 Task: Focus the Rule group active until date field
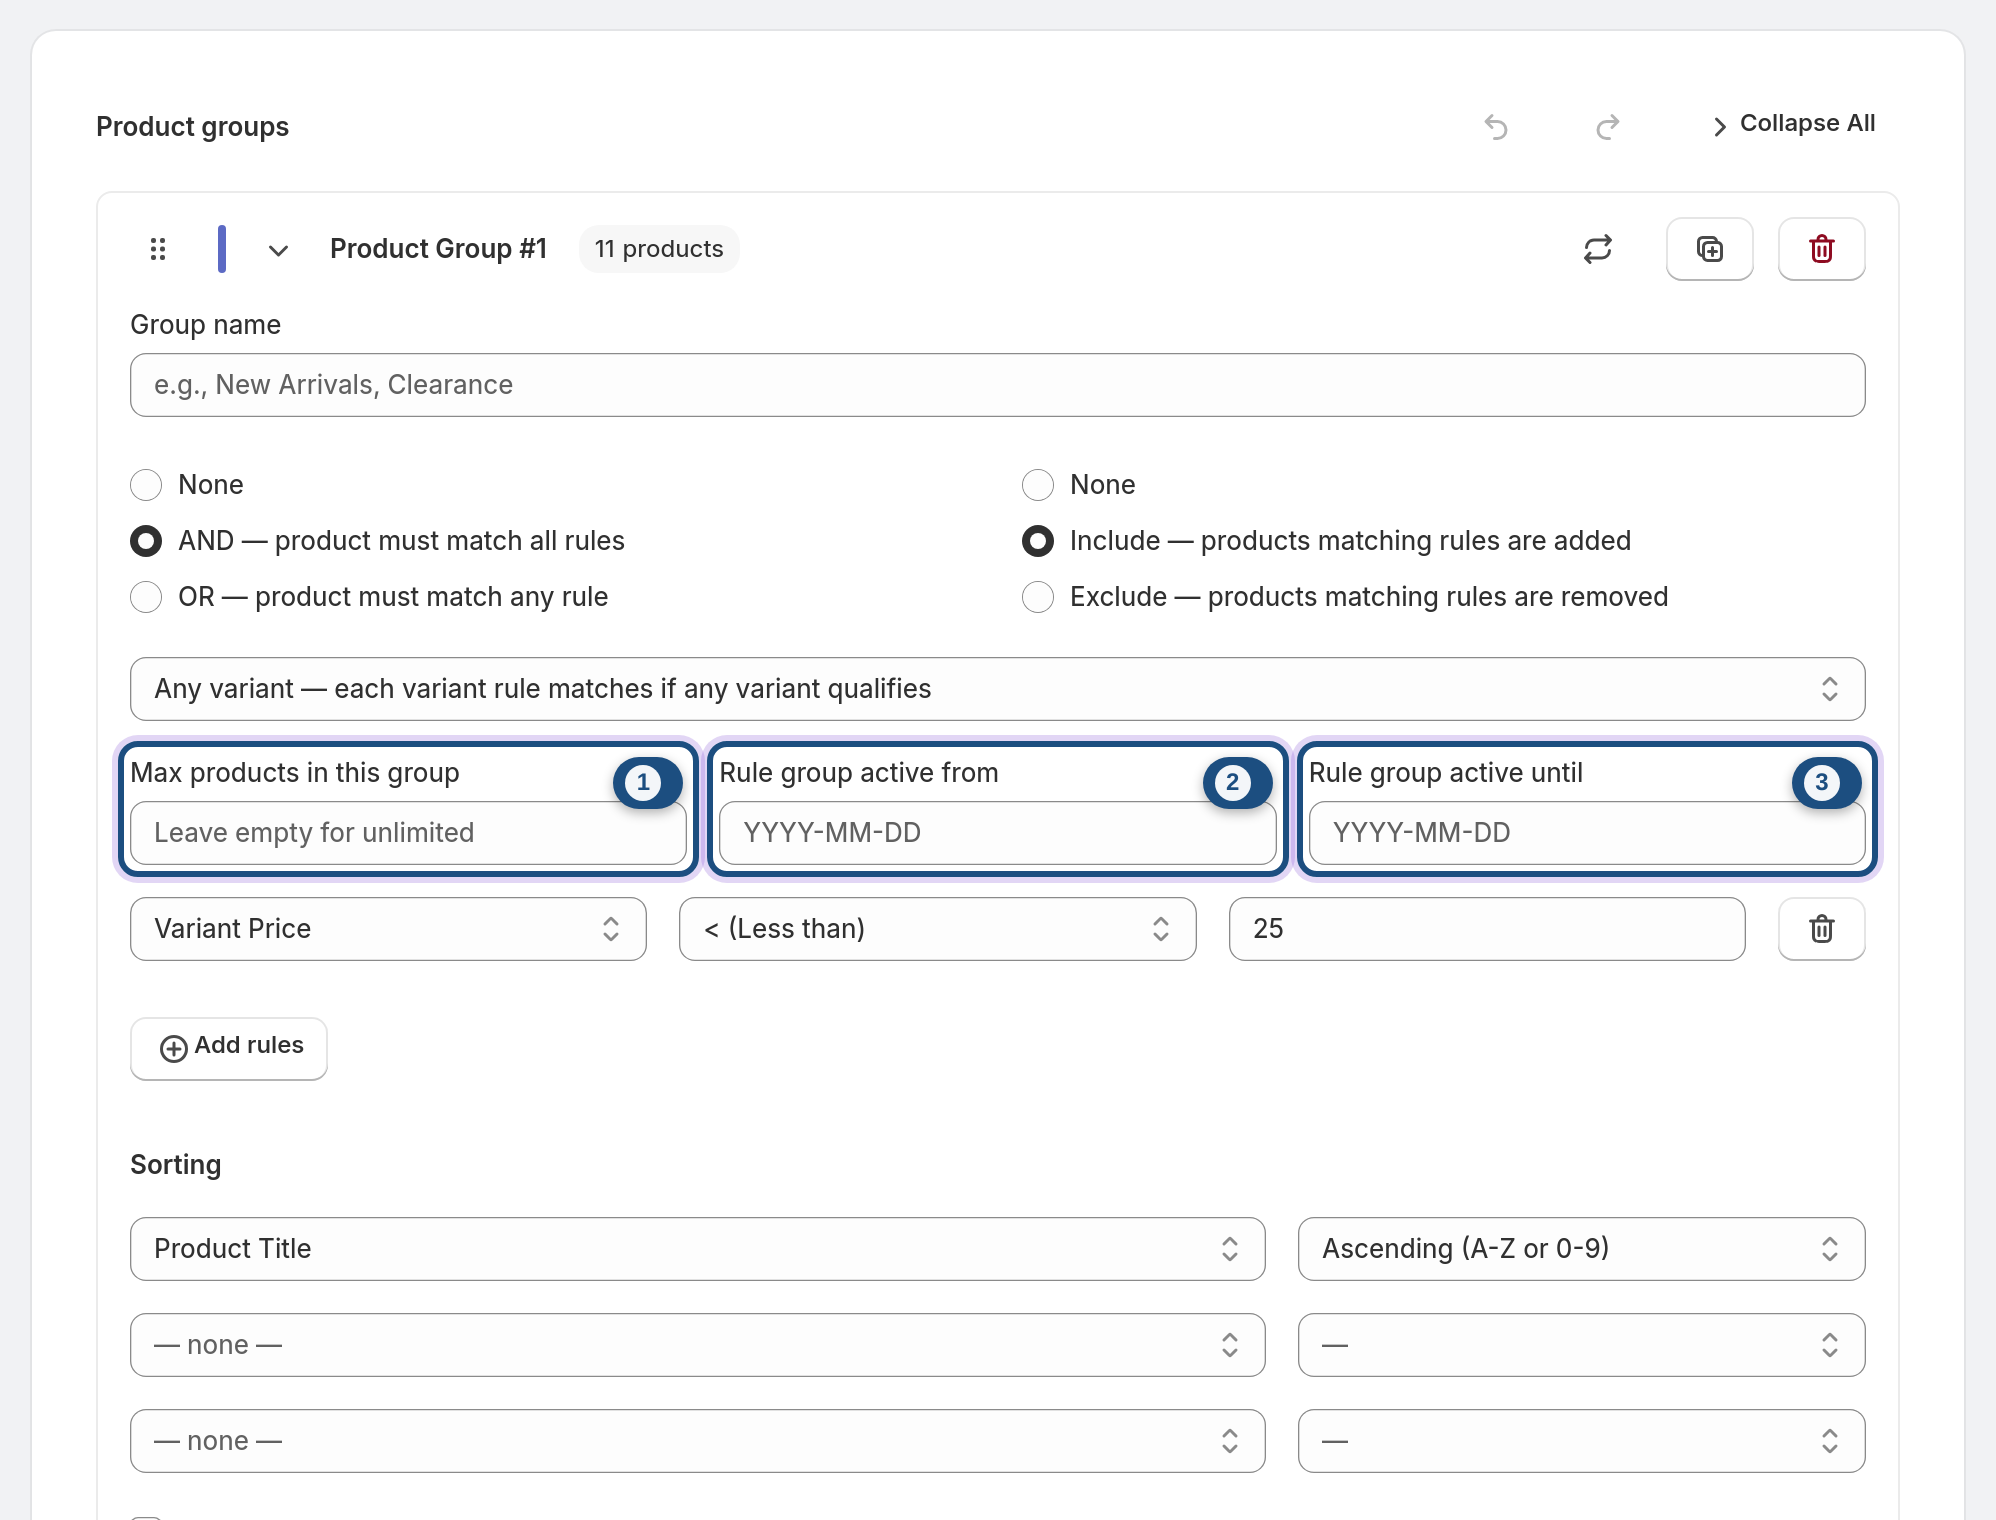[x=1587, y=833]
